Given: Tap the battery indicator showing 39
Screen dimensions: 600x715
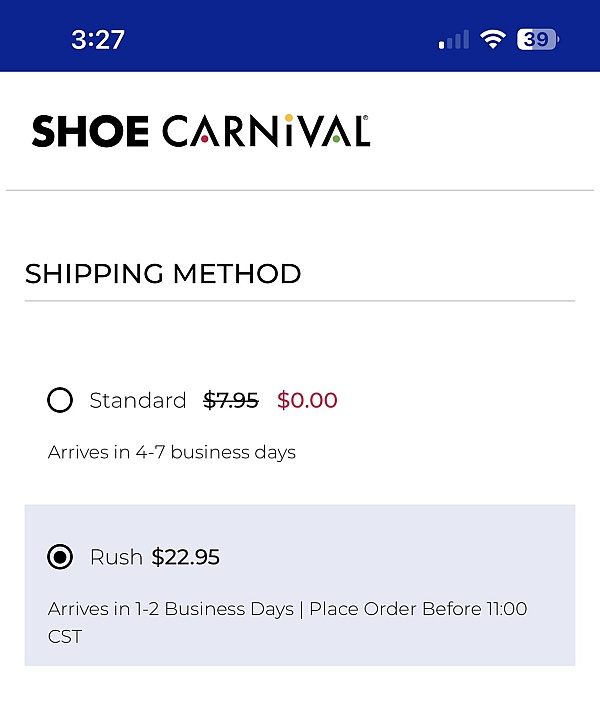Looking at the screenshot, I should point(538,39).
